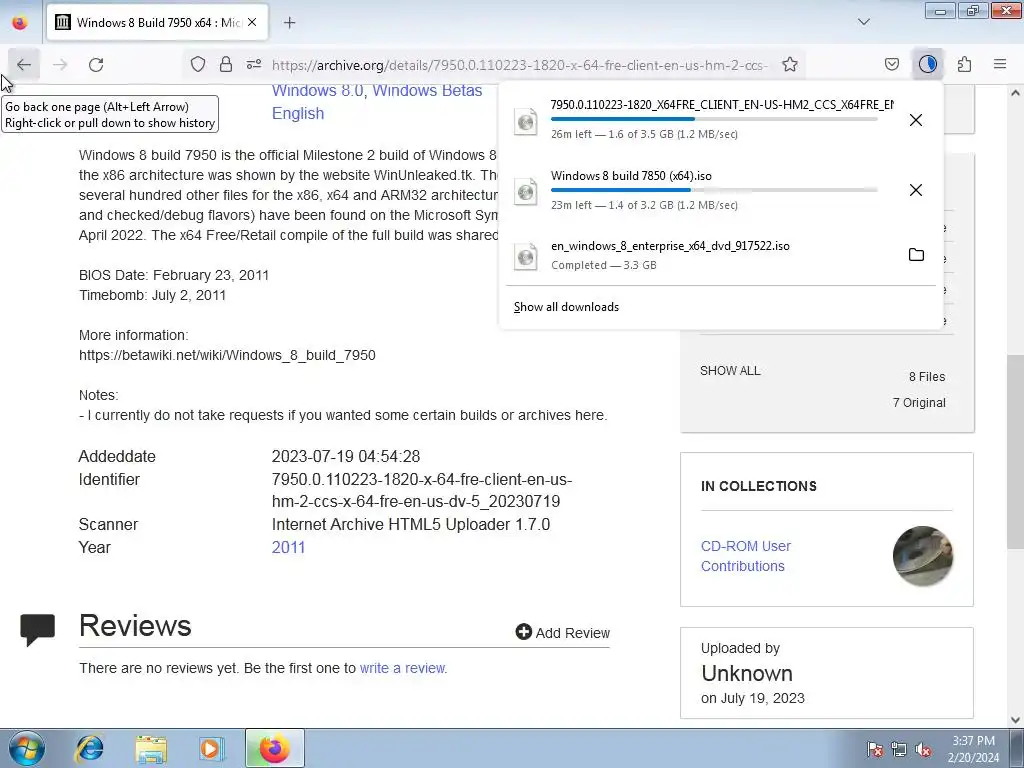Reload the current page

96,65
